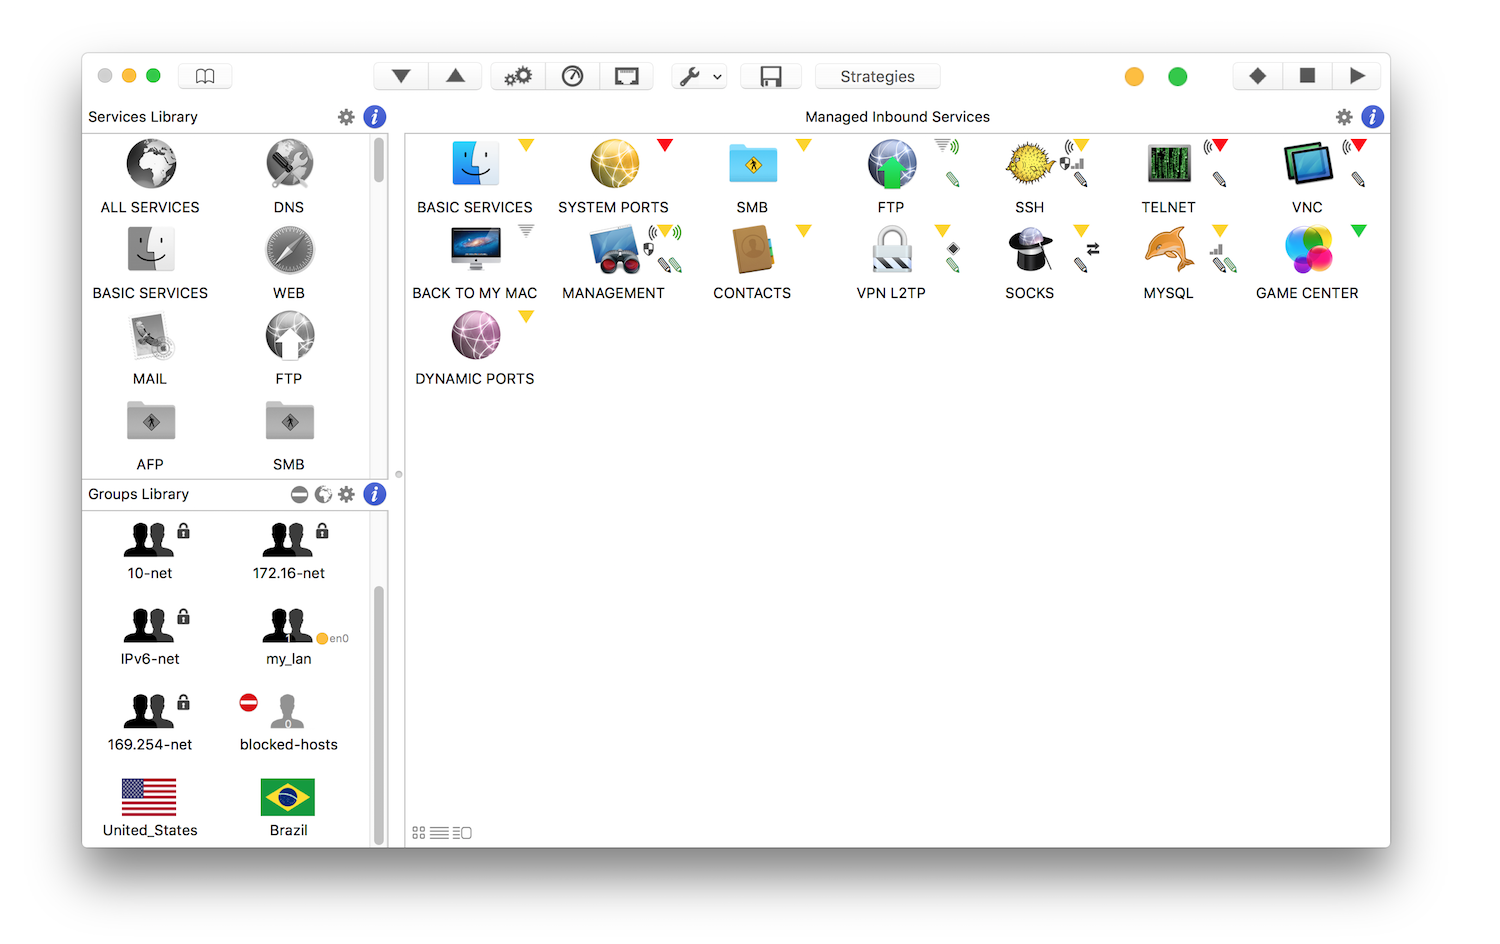Open Managed Inbound Services info button
This screenshot has width=1500, height=944.
click(1373, 117)
